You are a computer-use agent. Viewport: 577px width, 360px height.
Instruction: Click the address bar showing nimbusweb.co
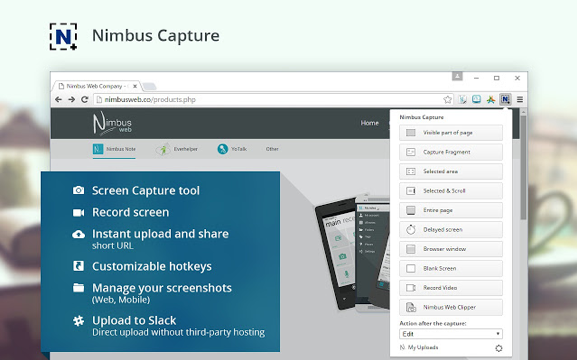pos(268,99)
